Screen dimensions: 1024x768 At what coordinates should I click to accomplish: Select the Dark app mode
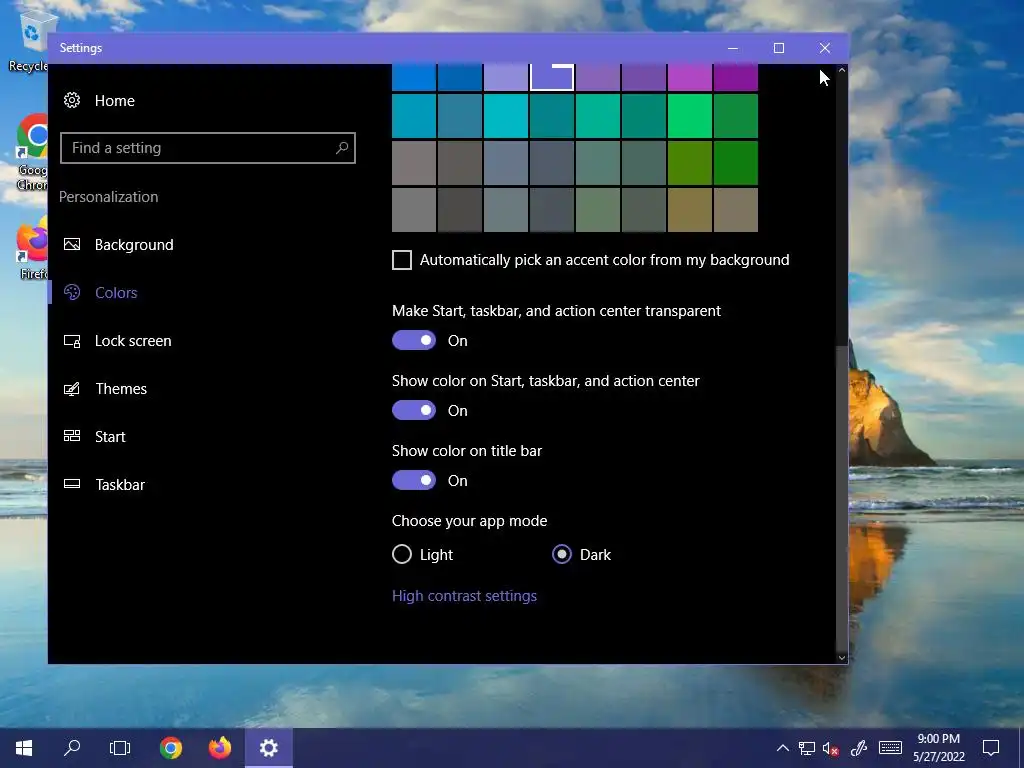click(562, 554)
